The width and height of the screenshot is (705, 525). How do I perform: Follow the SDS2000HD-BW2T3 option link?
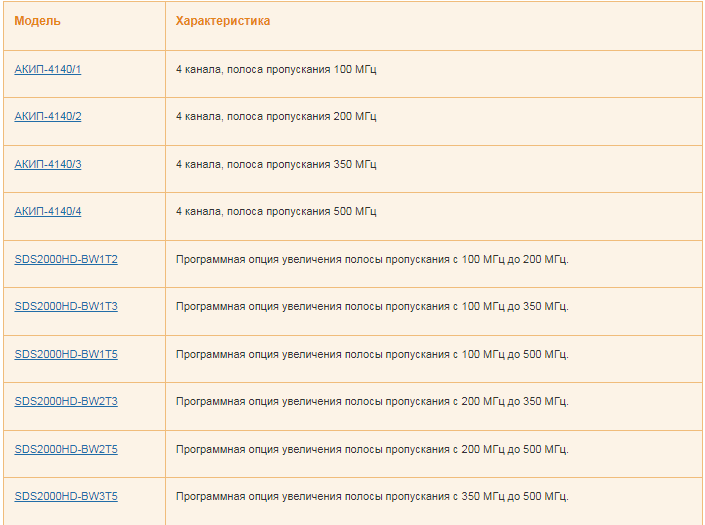pyautogui.click(x=66, y=401)
